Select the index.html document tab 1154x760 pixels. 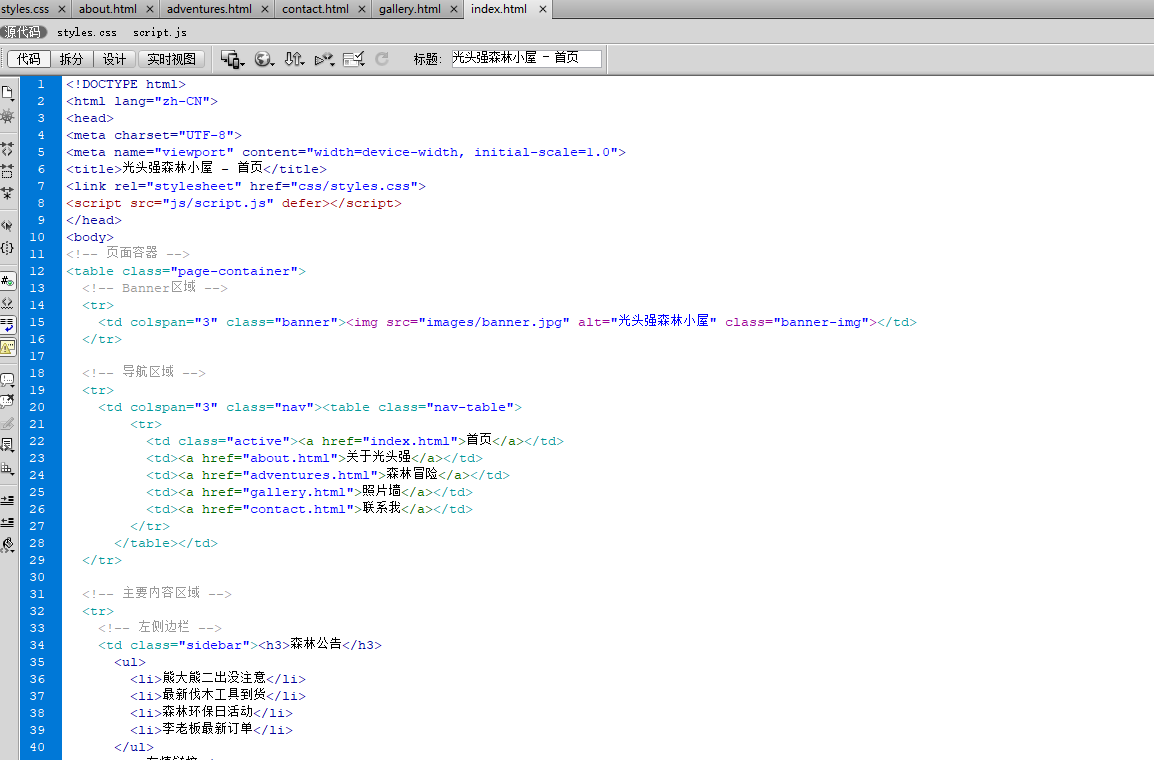coord(499,9)
